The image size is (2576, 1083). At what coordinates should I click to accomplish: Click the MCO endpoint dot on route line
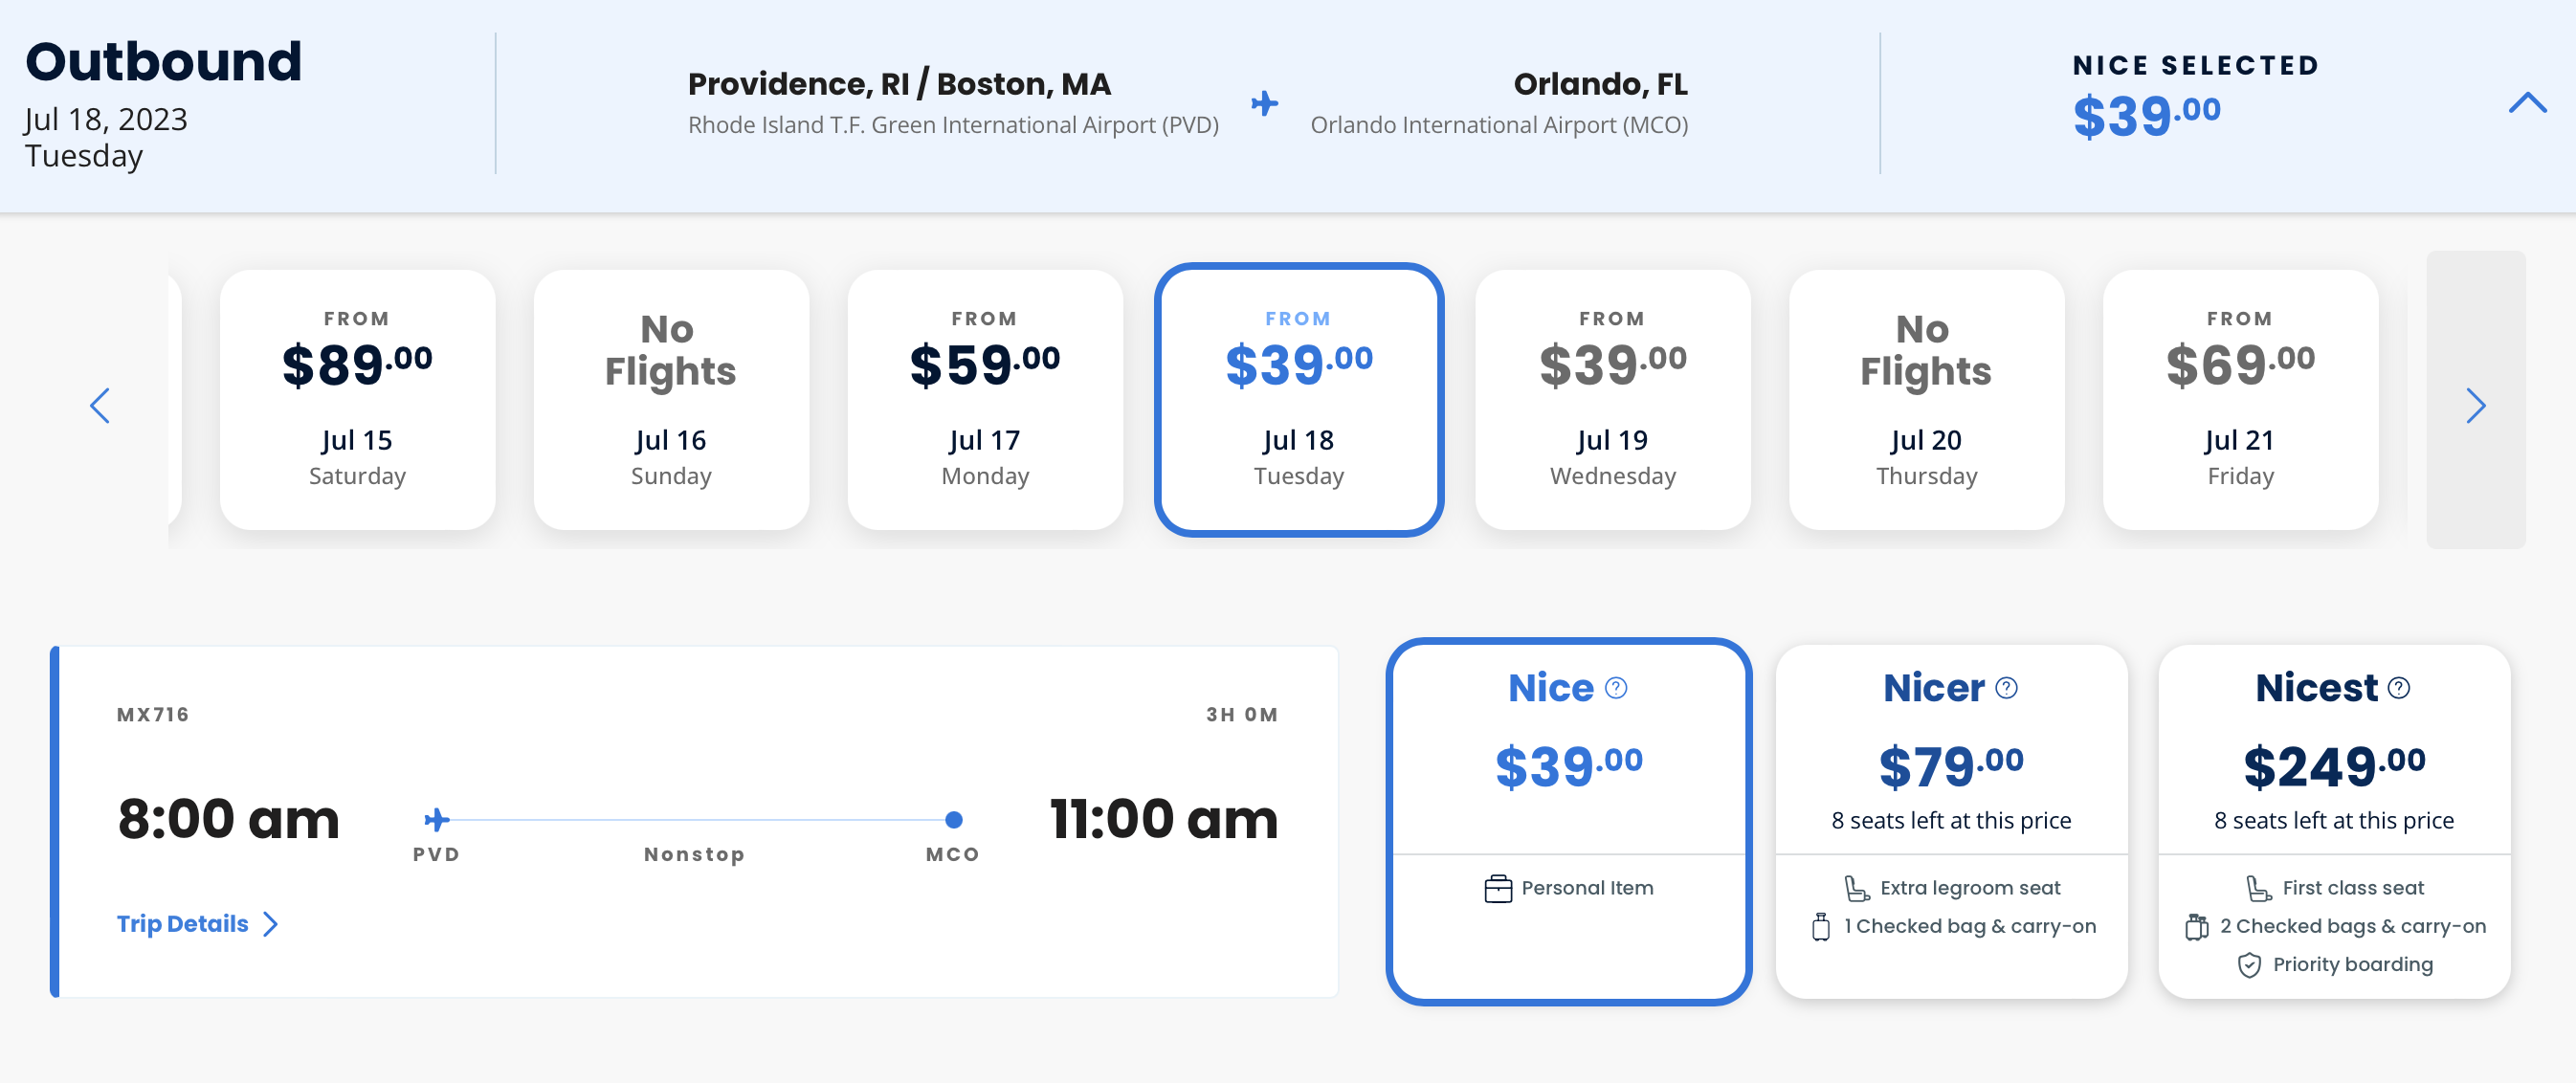(x=954, y=820)
